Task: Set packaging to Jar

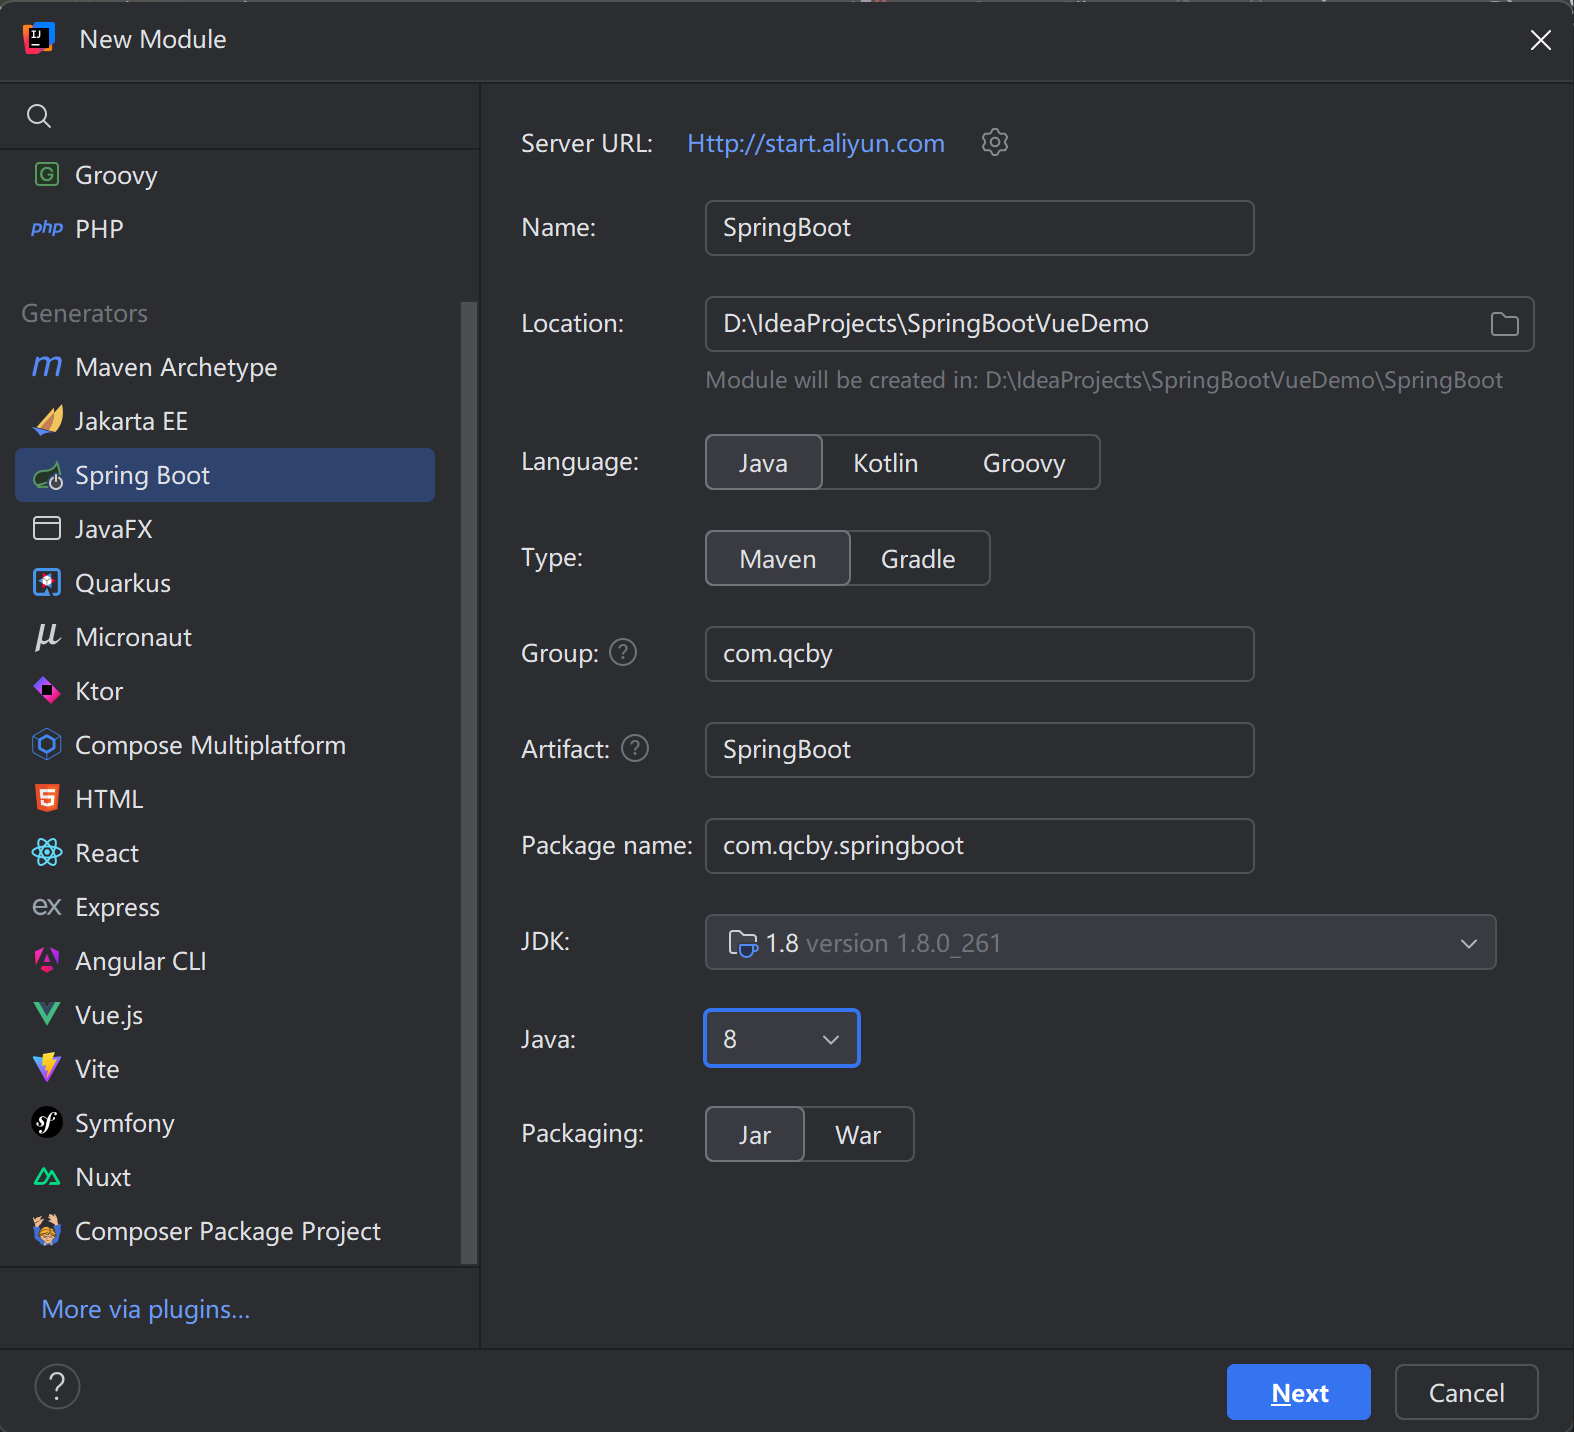Action: (755, 1134)
